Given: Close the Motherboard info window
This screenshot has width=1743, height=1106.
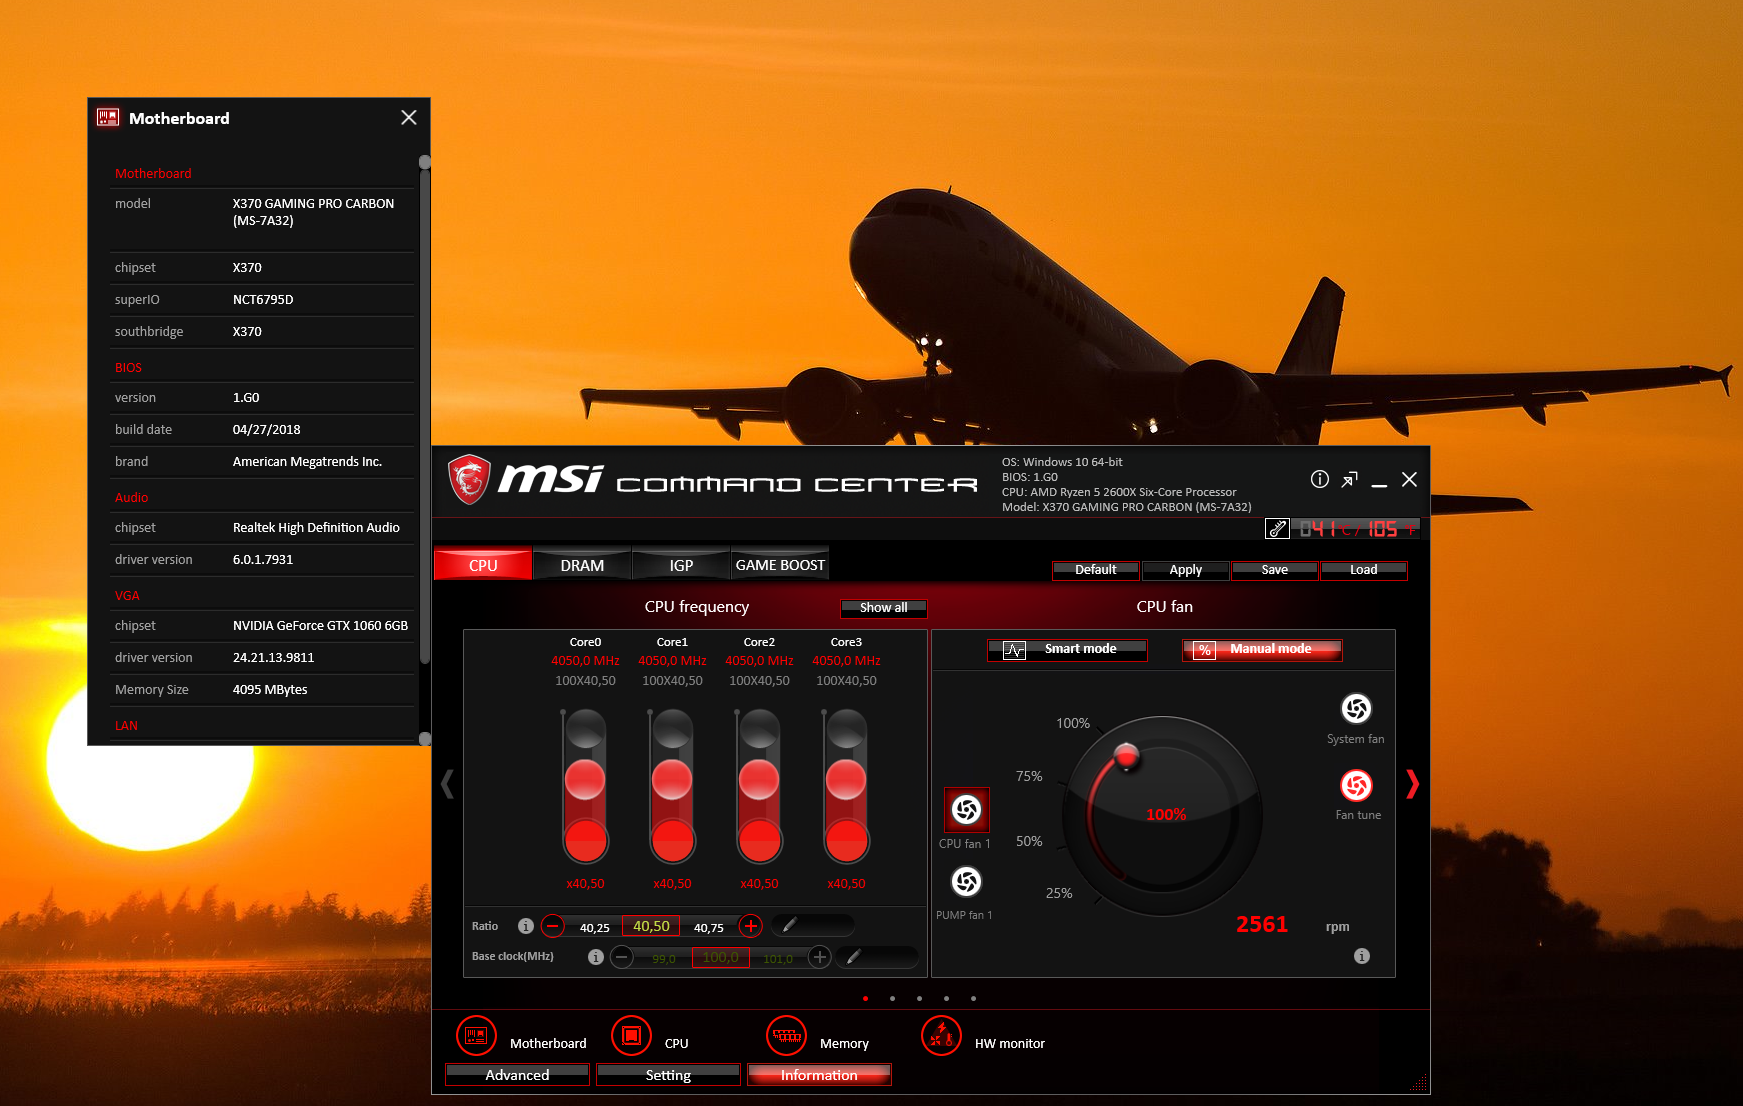Looking at the screenshot, I should point(409,118).
